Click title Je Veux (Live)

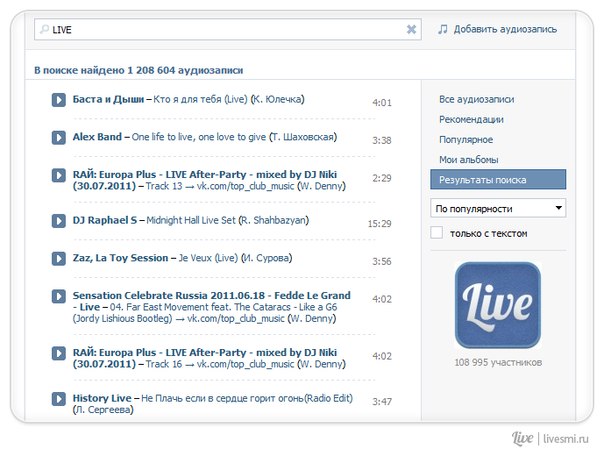208,258
